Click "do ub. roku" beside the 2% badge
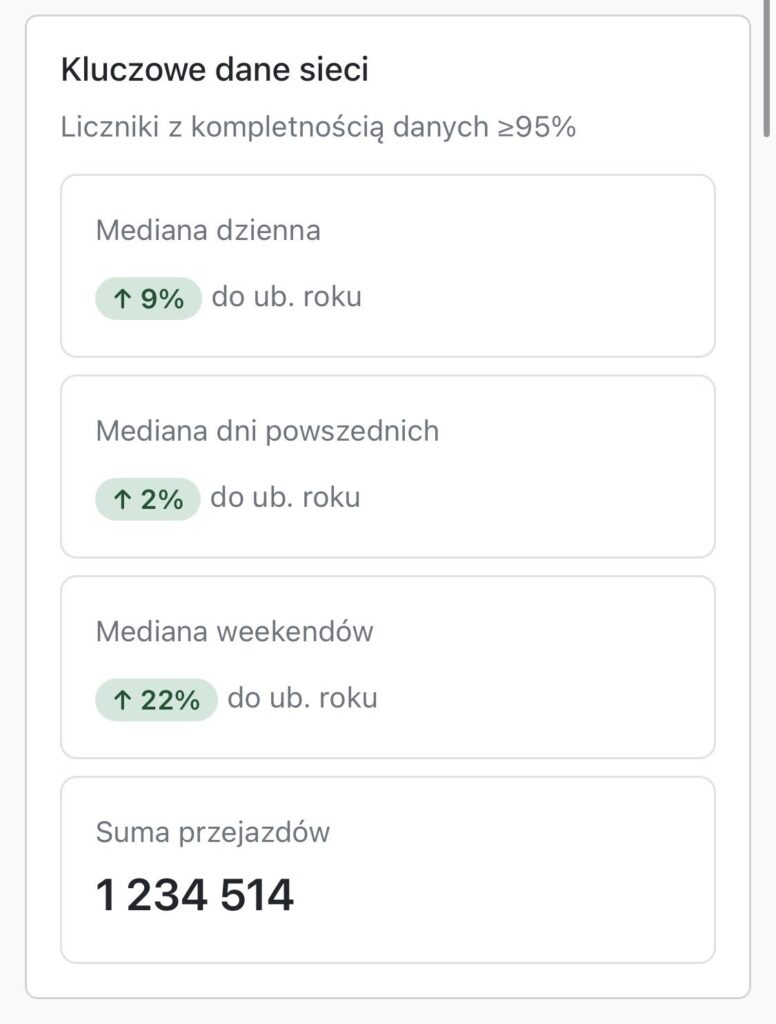776x1024 pixels. [285, 498]
